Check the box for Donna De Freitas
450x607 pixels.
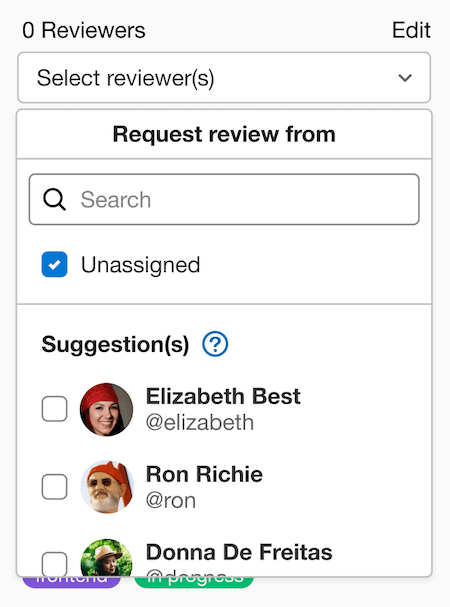(54, 564)
